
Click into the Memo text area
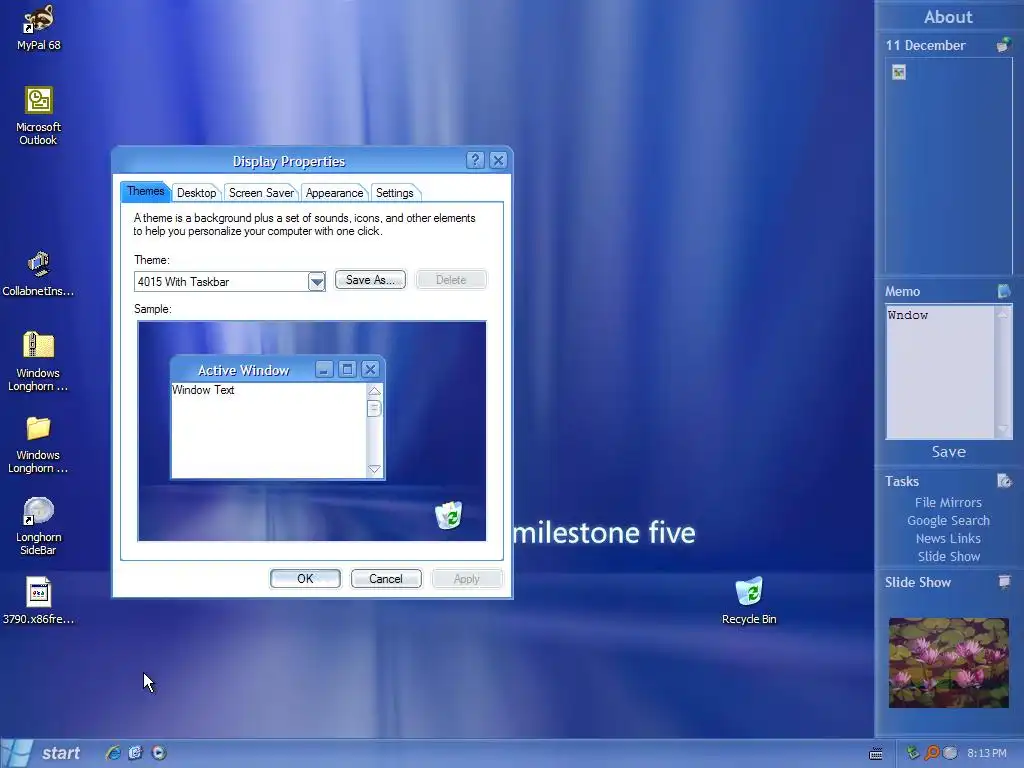coord(940,372)
